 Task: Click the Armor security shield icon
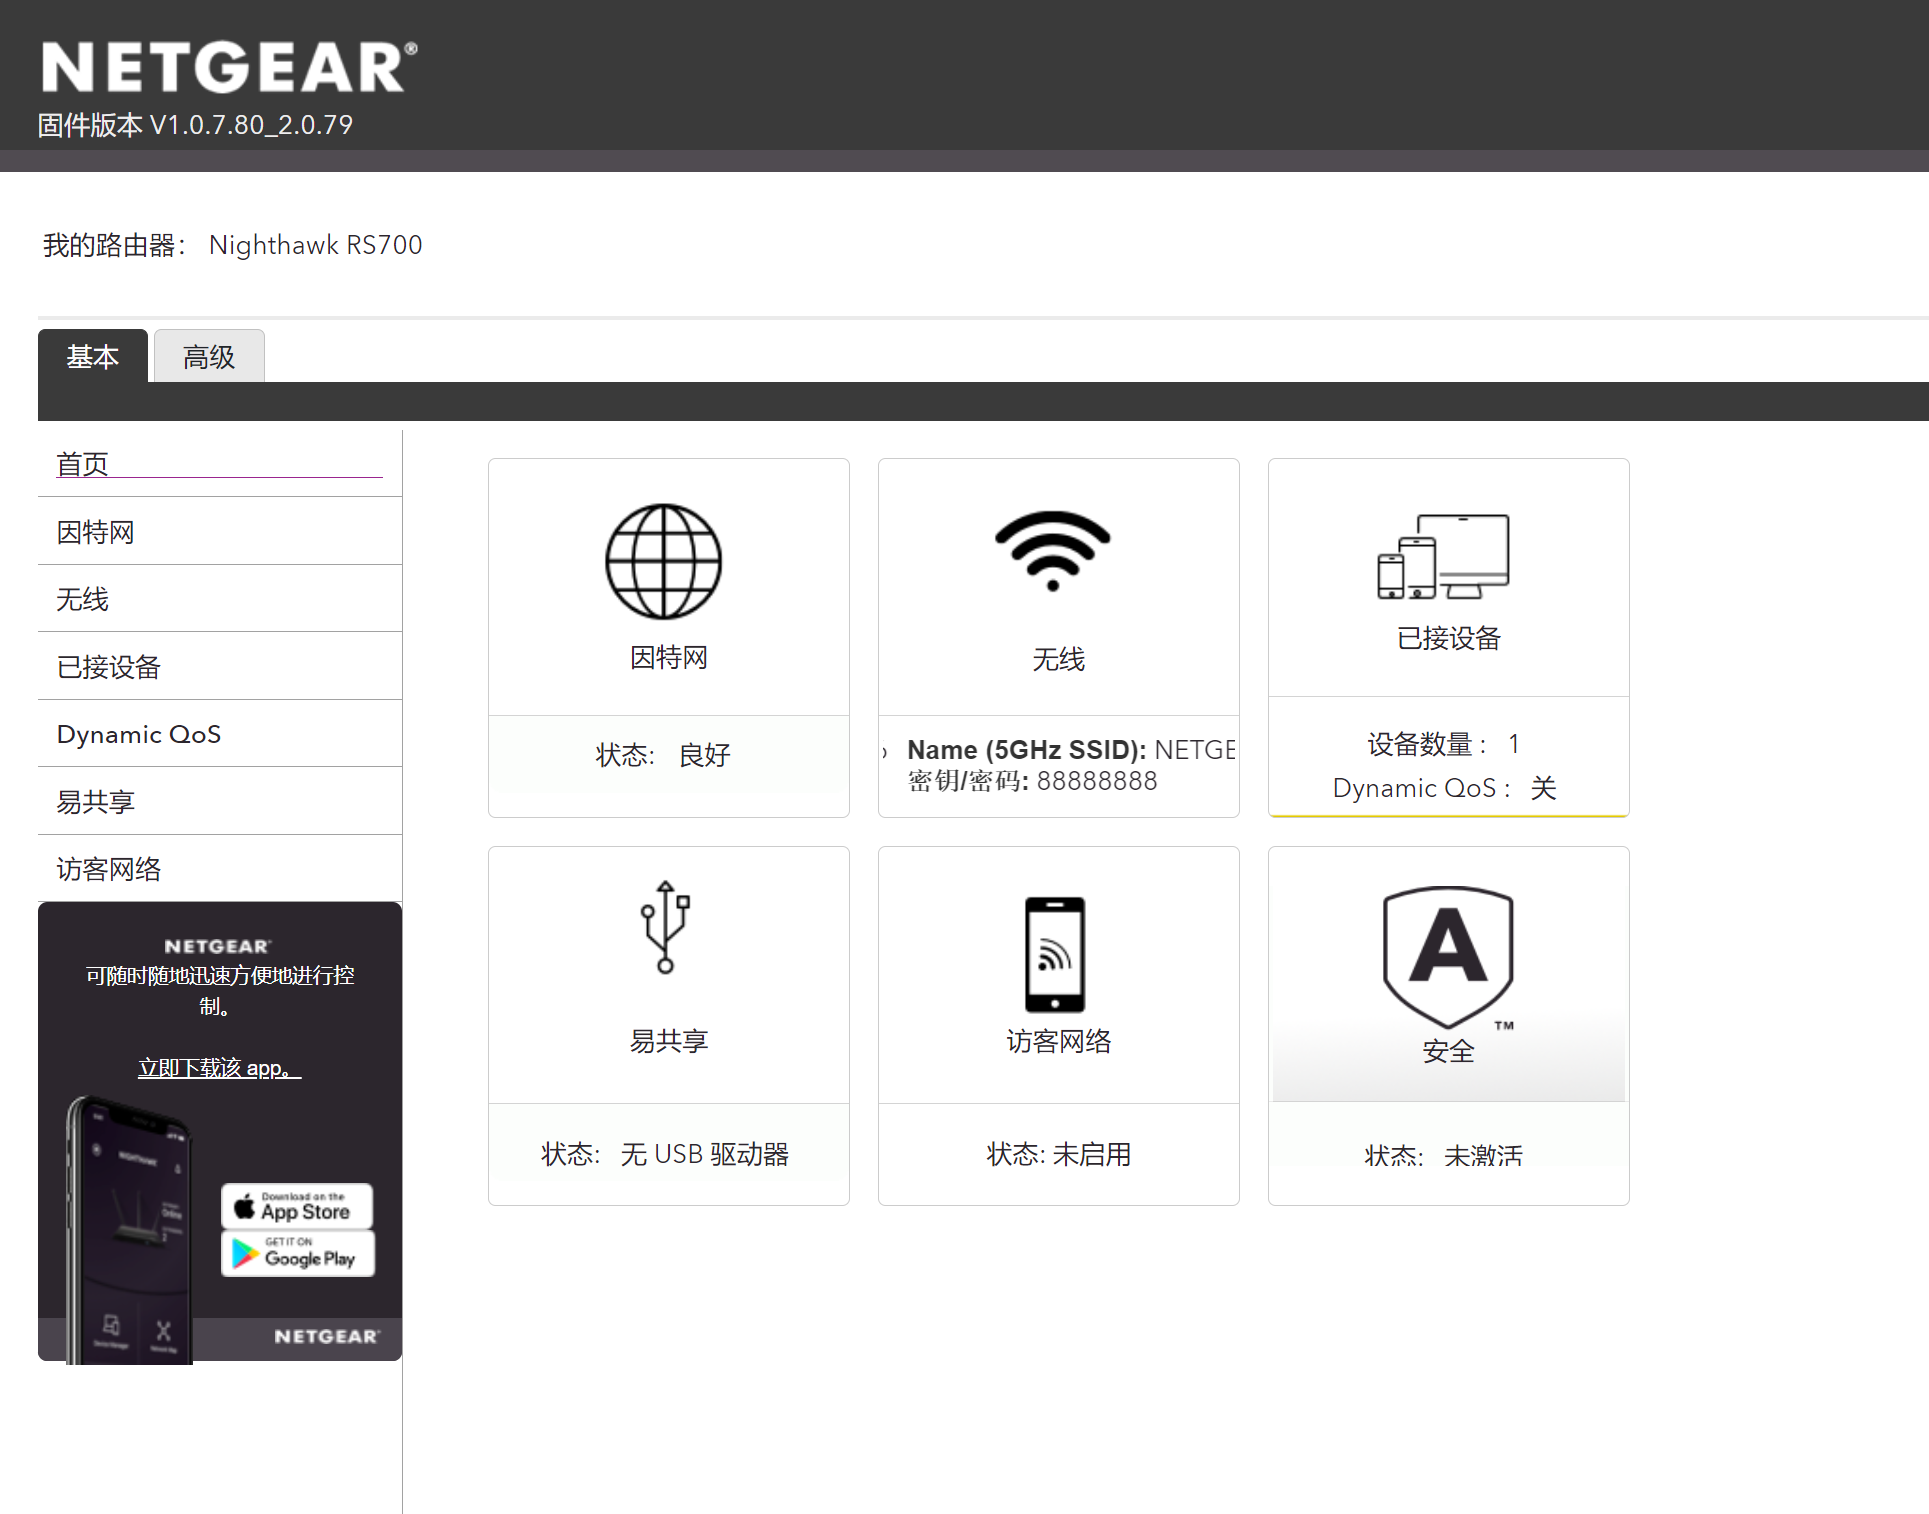pos(1448,957)
